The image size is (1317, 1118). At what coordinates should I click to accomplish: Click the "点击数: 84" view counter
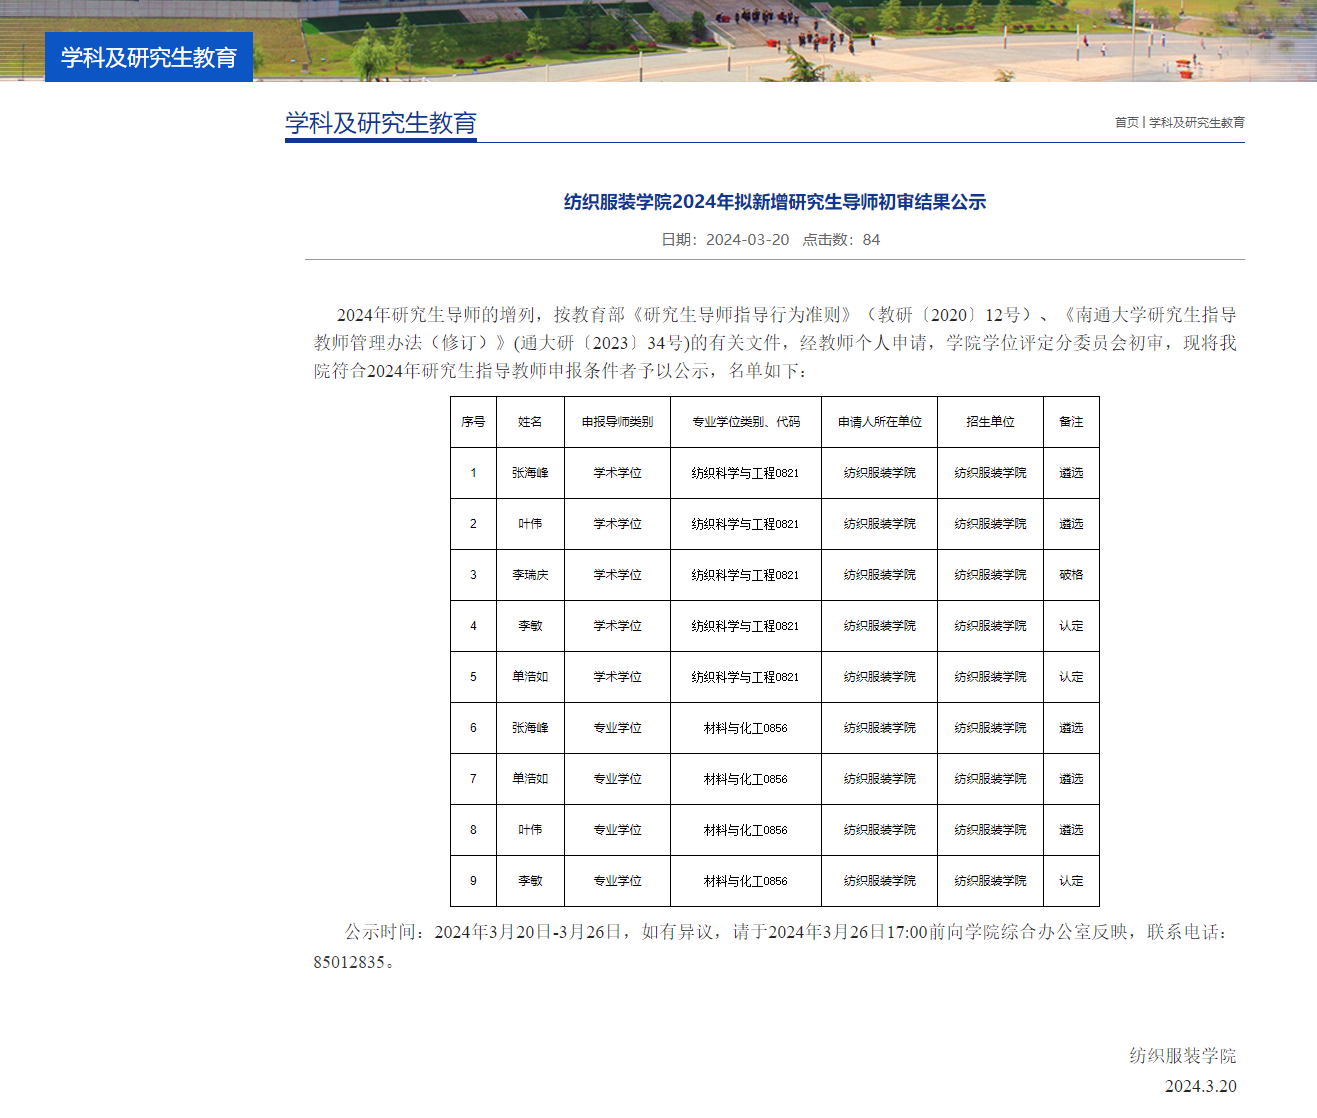point(841,240)
